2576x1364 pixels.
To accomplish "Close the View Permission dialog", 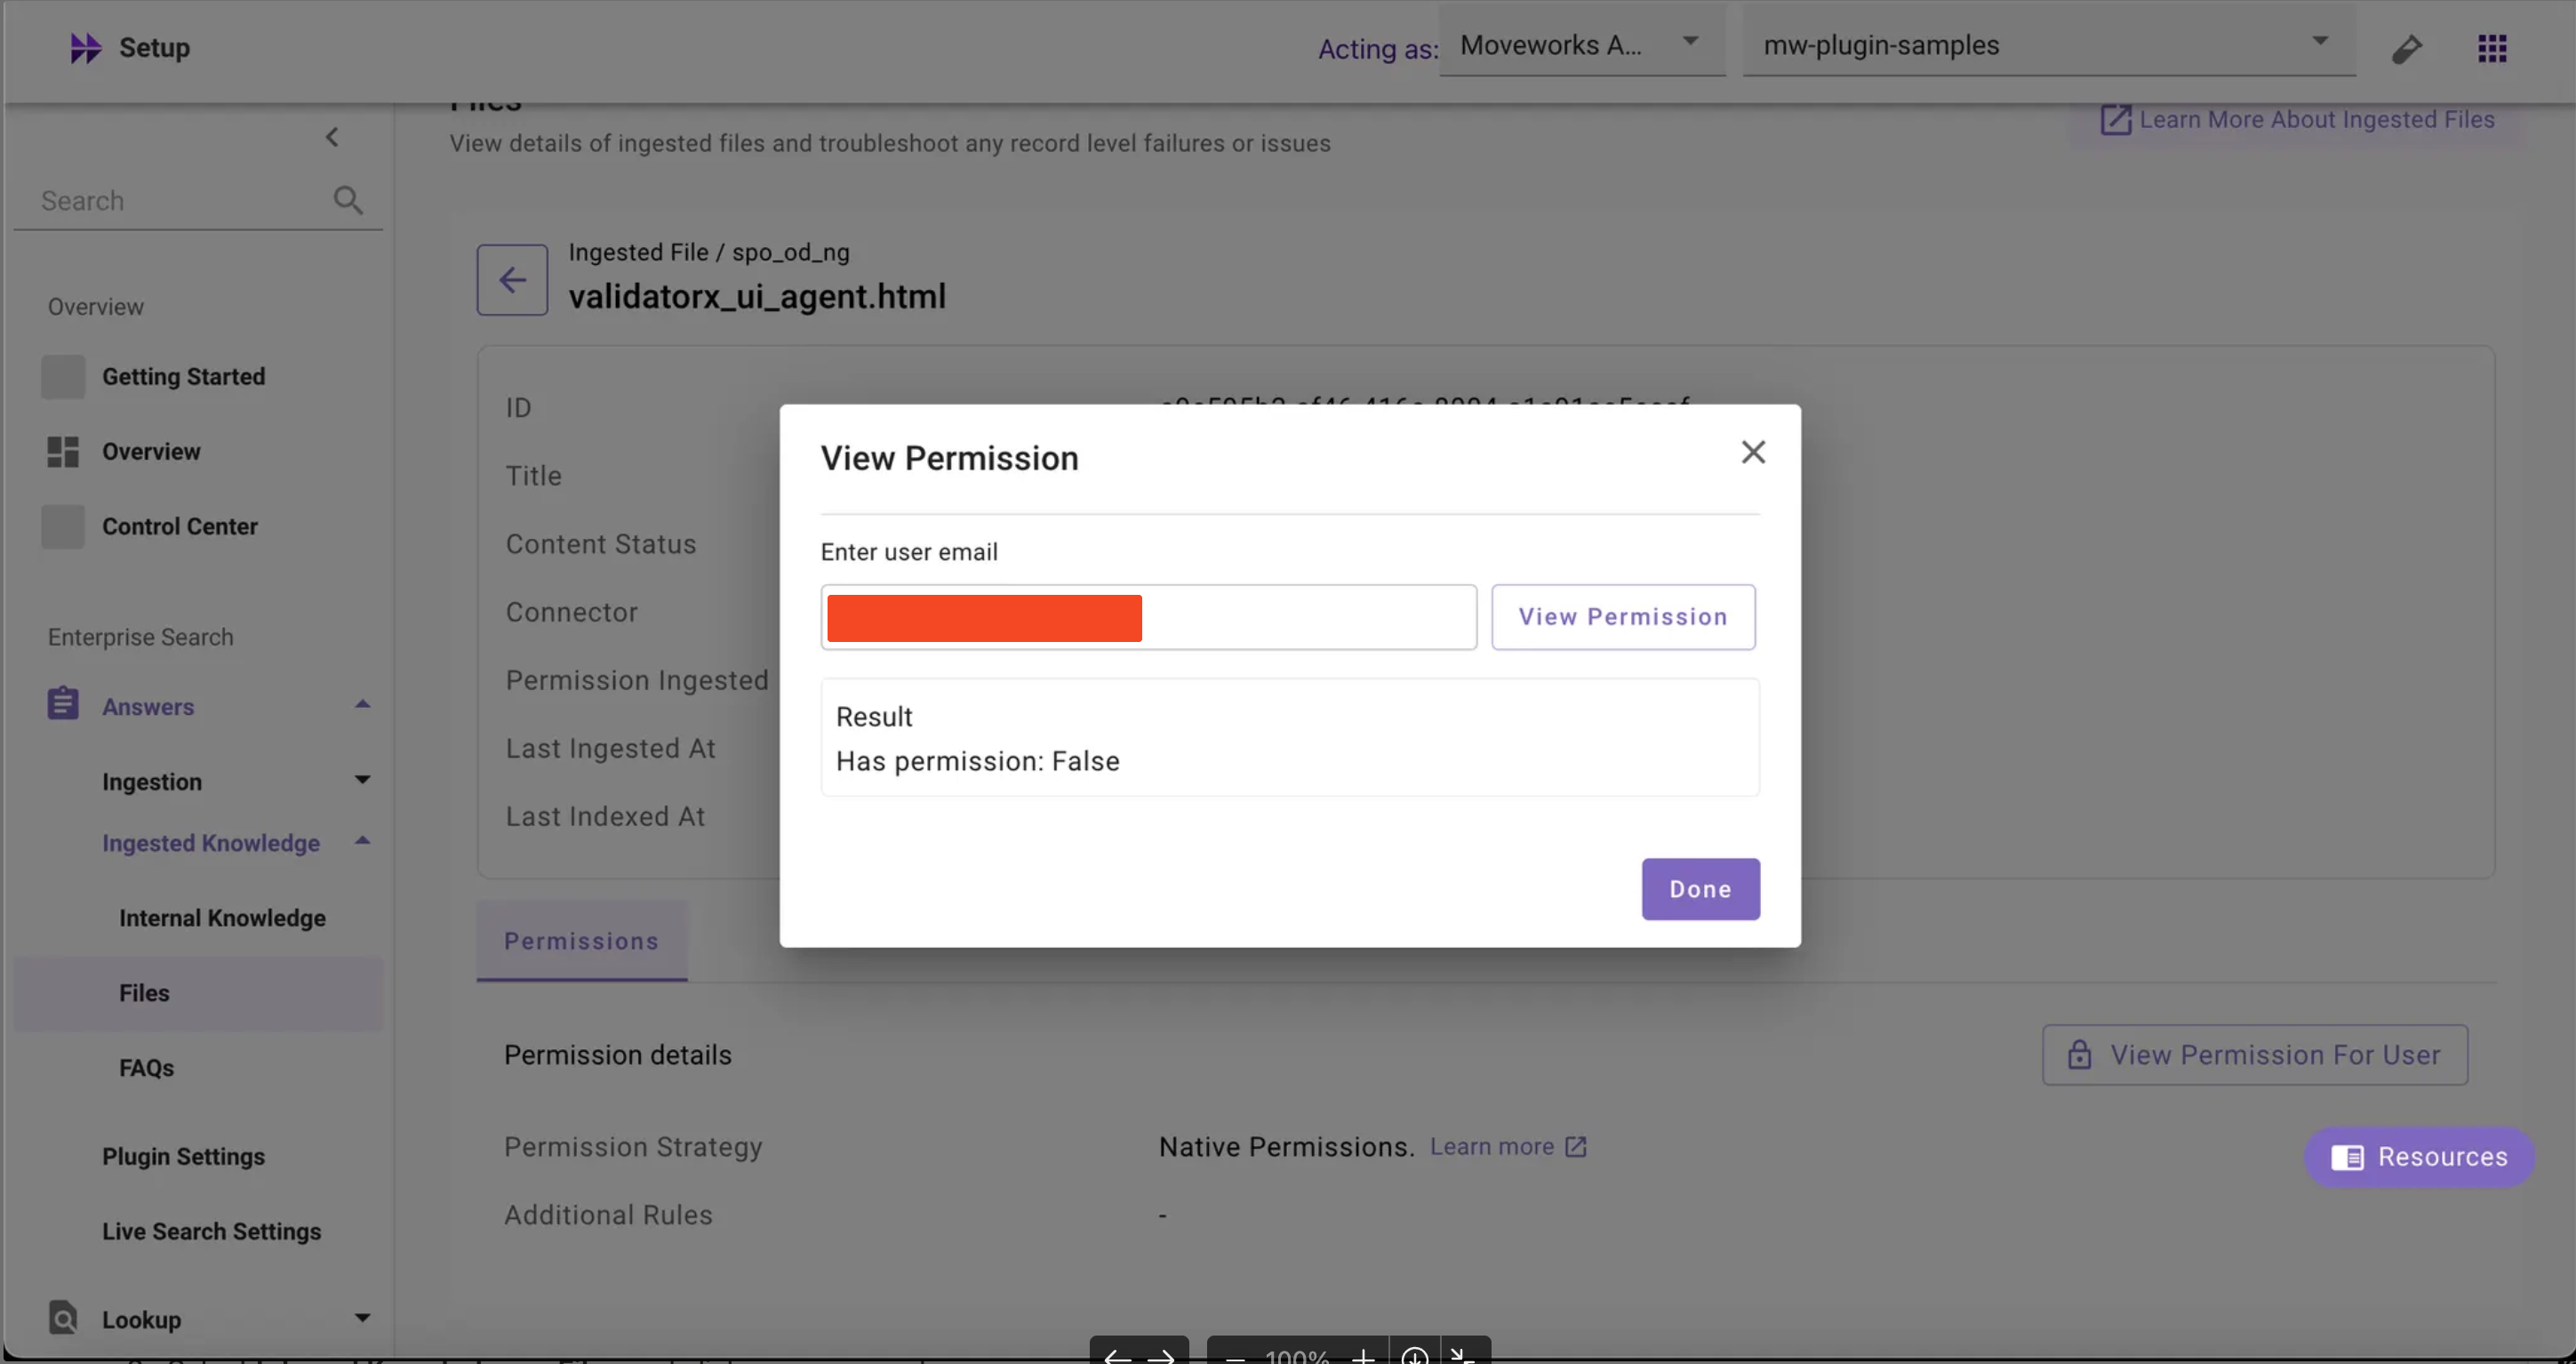I will (x=1752, y=452).
